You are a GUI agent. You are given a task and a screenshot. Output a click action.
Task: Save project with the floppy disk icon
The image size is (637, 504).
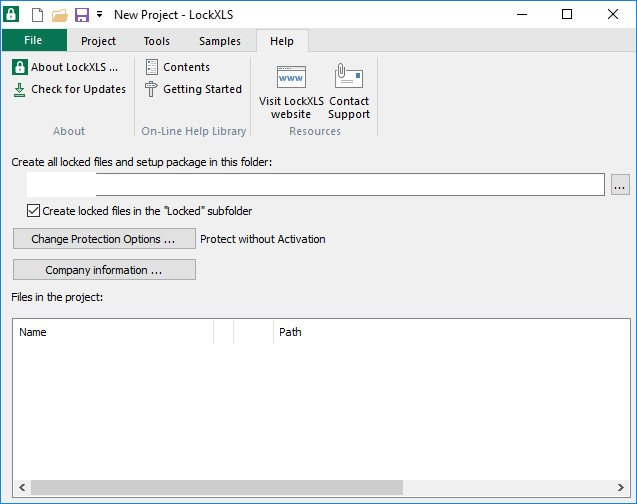click(x=82, y=15)
